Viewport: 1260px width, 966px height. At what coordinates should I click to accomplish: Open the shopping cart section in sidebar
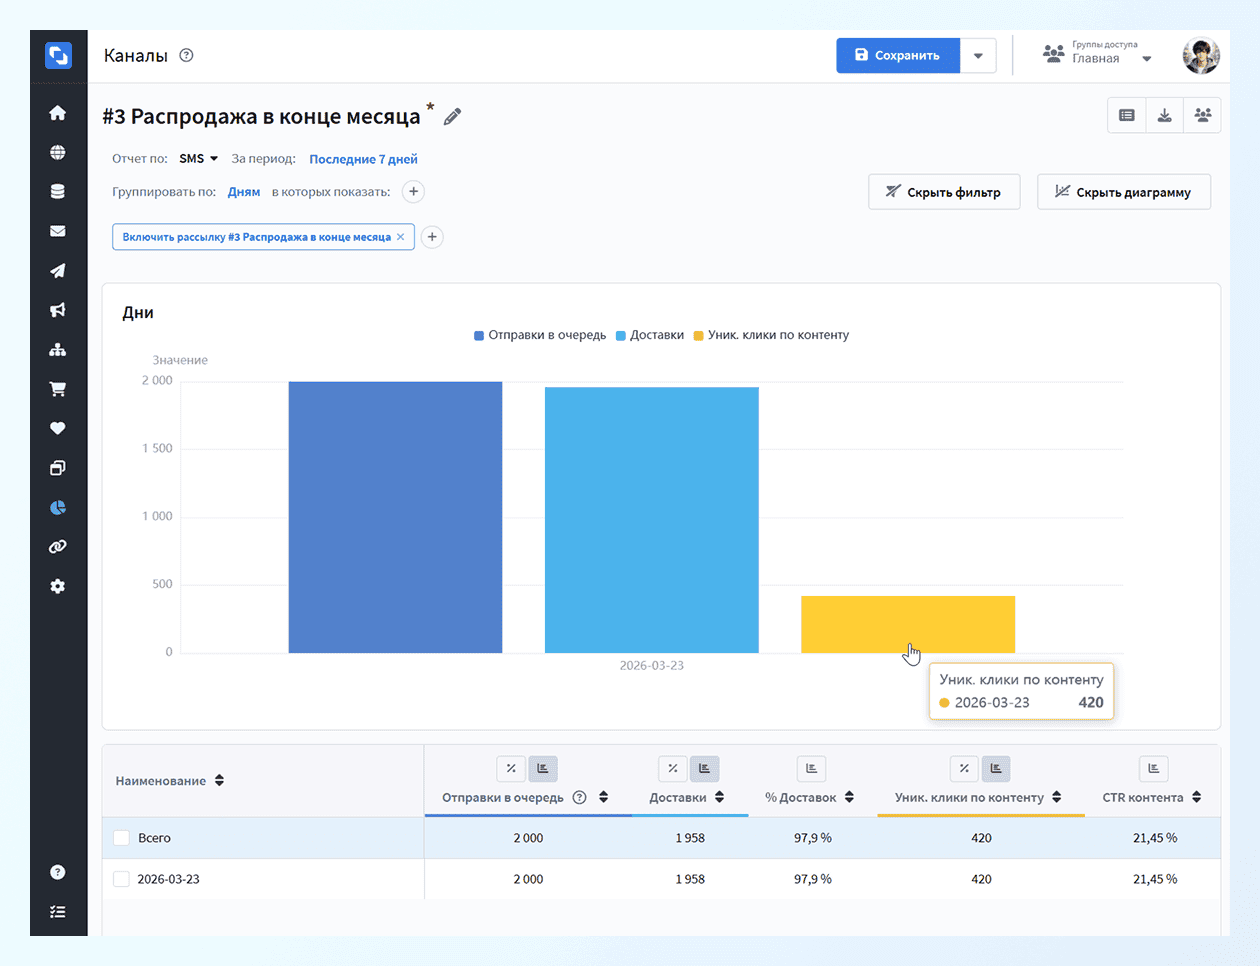click(x=58, y=389)
